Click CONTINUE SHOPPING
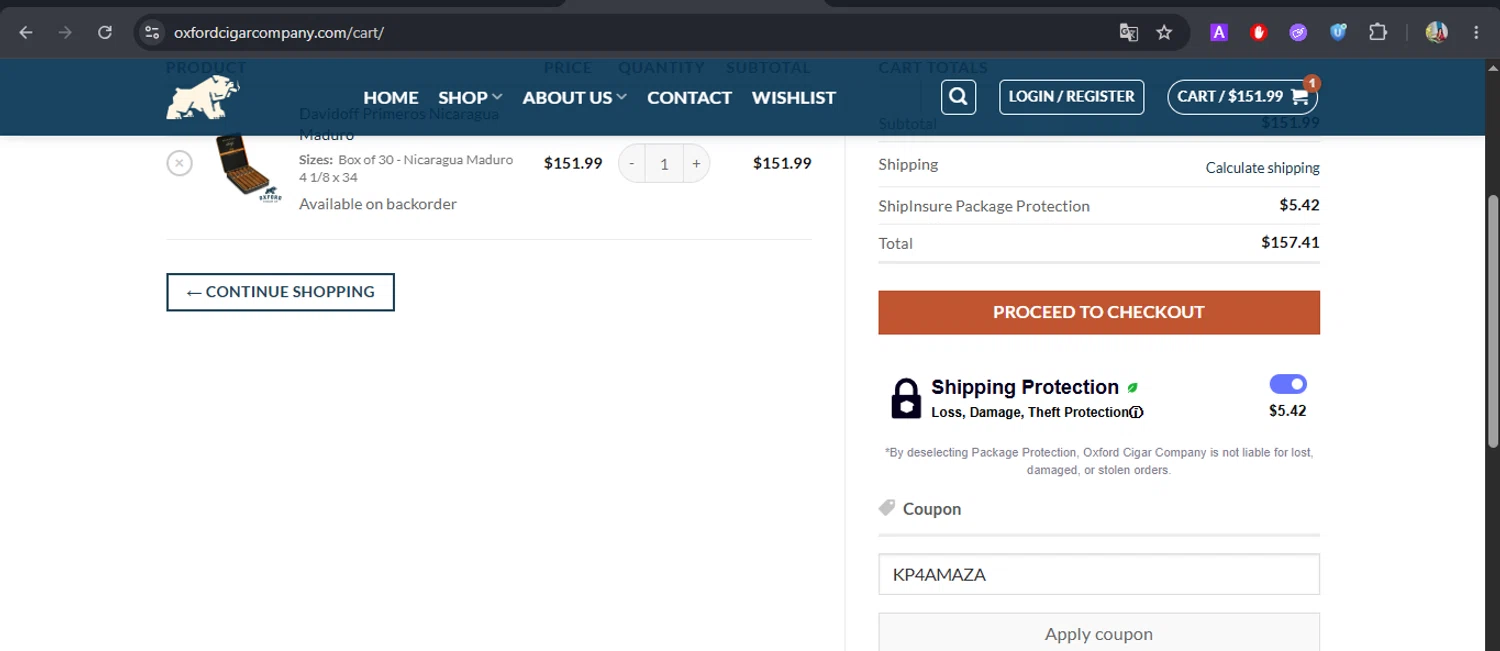This screenshot has height=651, width=1500. pos(280,292)
